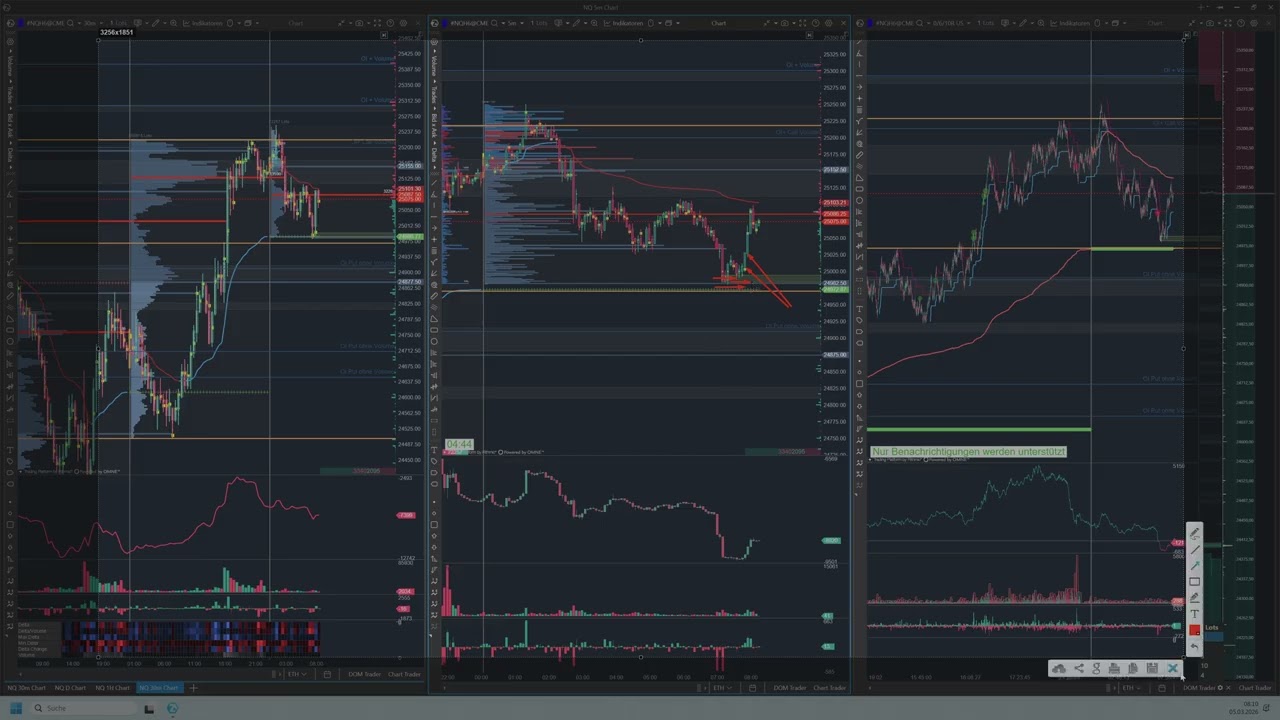Open the window layout dropdown in middle chart

point(672,23)
